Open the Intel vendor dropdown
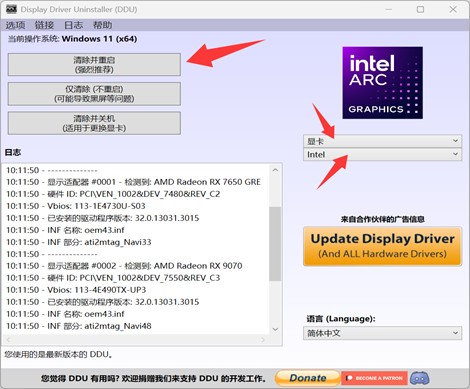470x389 pixels. point(382,154)
